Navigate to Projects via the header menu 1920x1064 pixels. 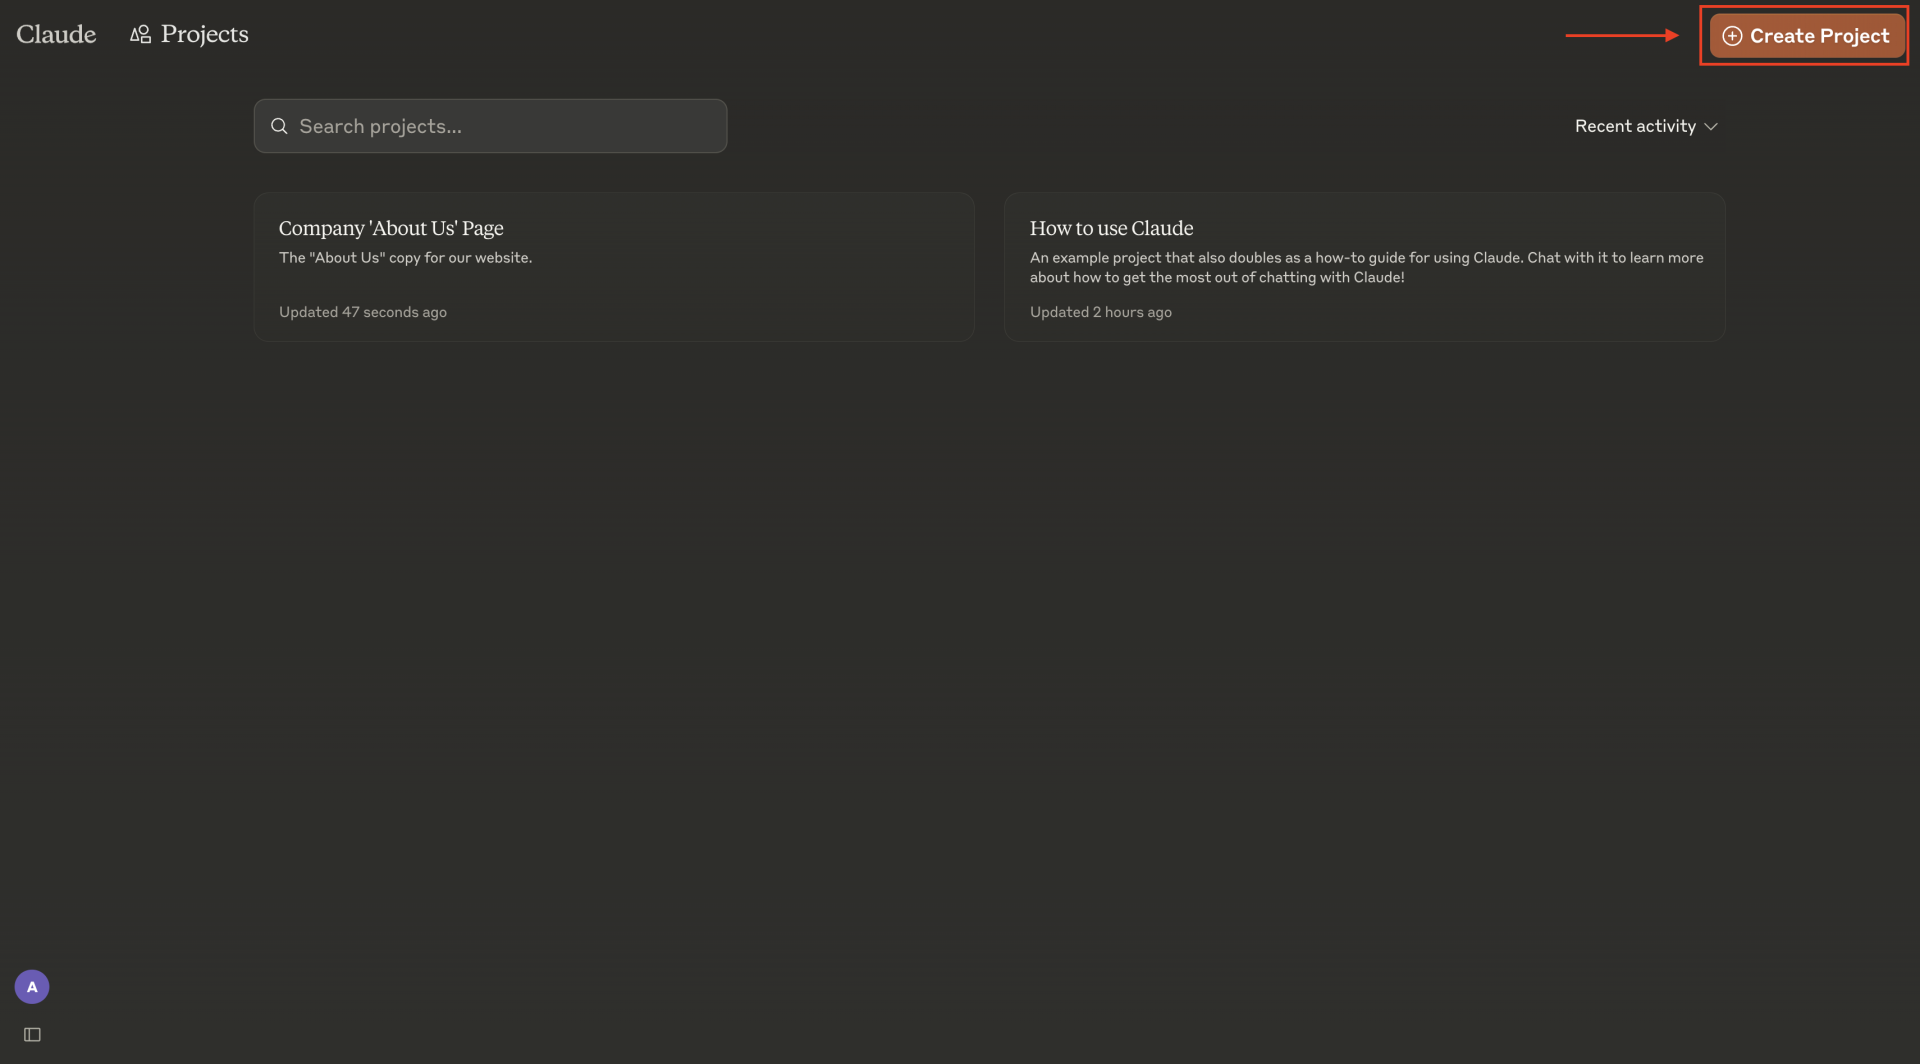(203, 33)
